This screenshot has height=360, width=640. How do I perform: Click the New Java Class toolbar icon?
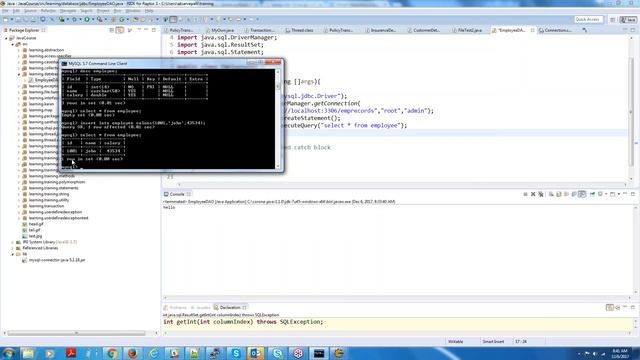click(x=122, y=20)
